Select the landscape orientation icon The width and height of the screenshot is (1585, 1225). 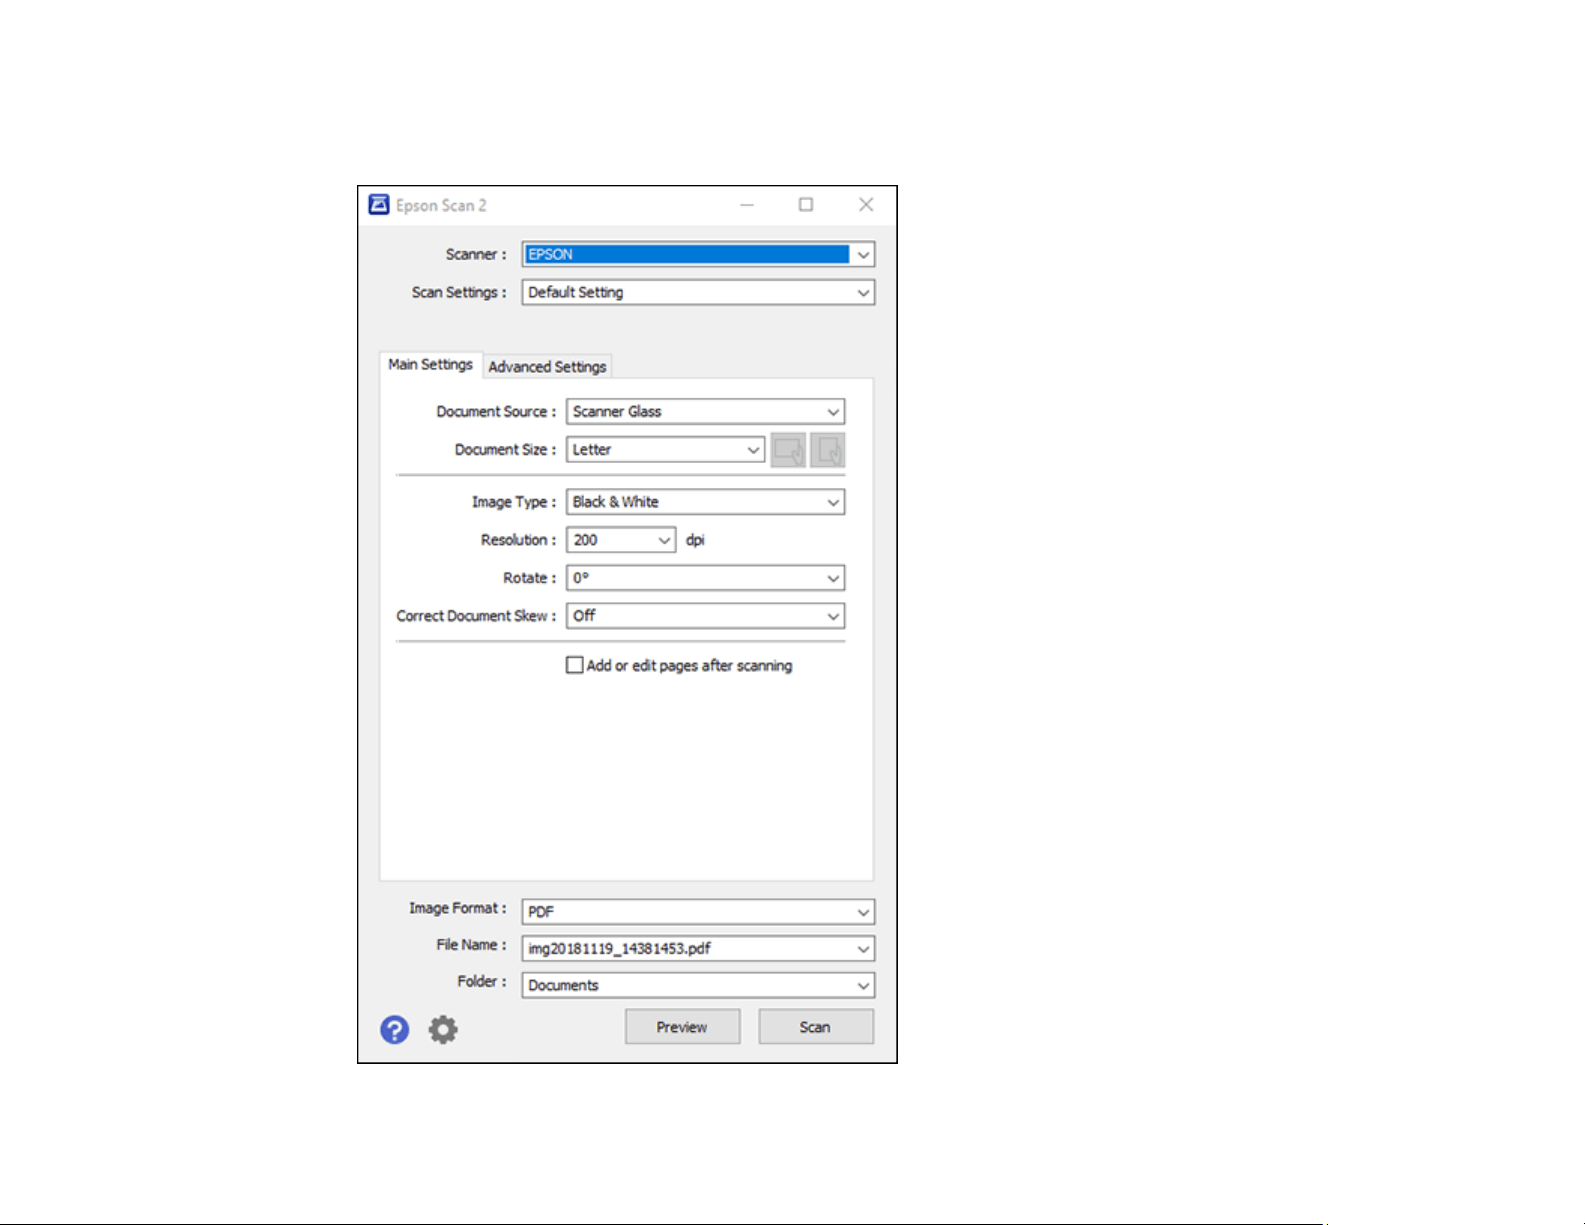pyautogui.click(x=788, y=450)
